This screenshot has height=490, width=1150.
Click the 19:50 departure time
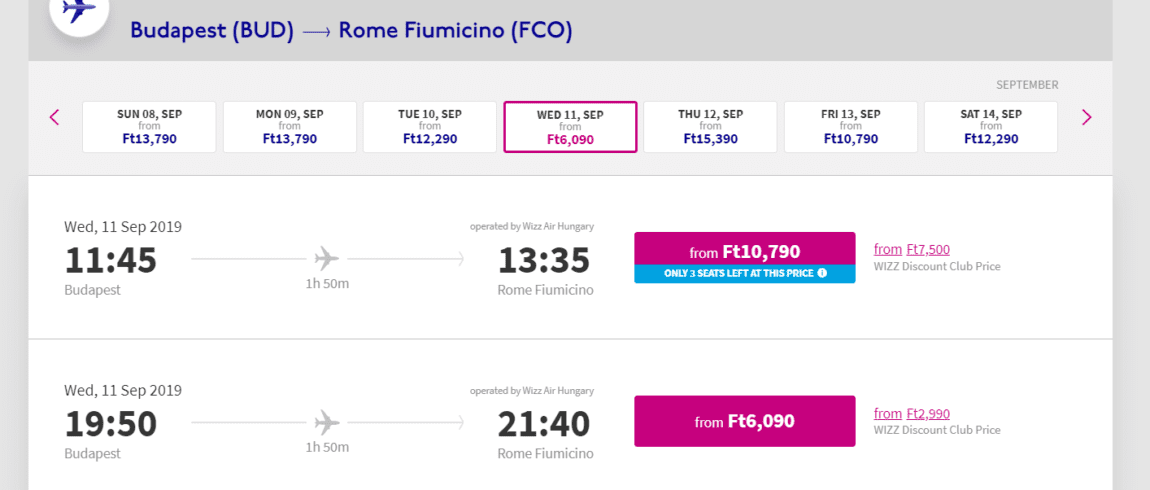coord(111,424)
